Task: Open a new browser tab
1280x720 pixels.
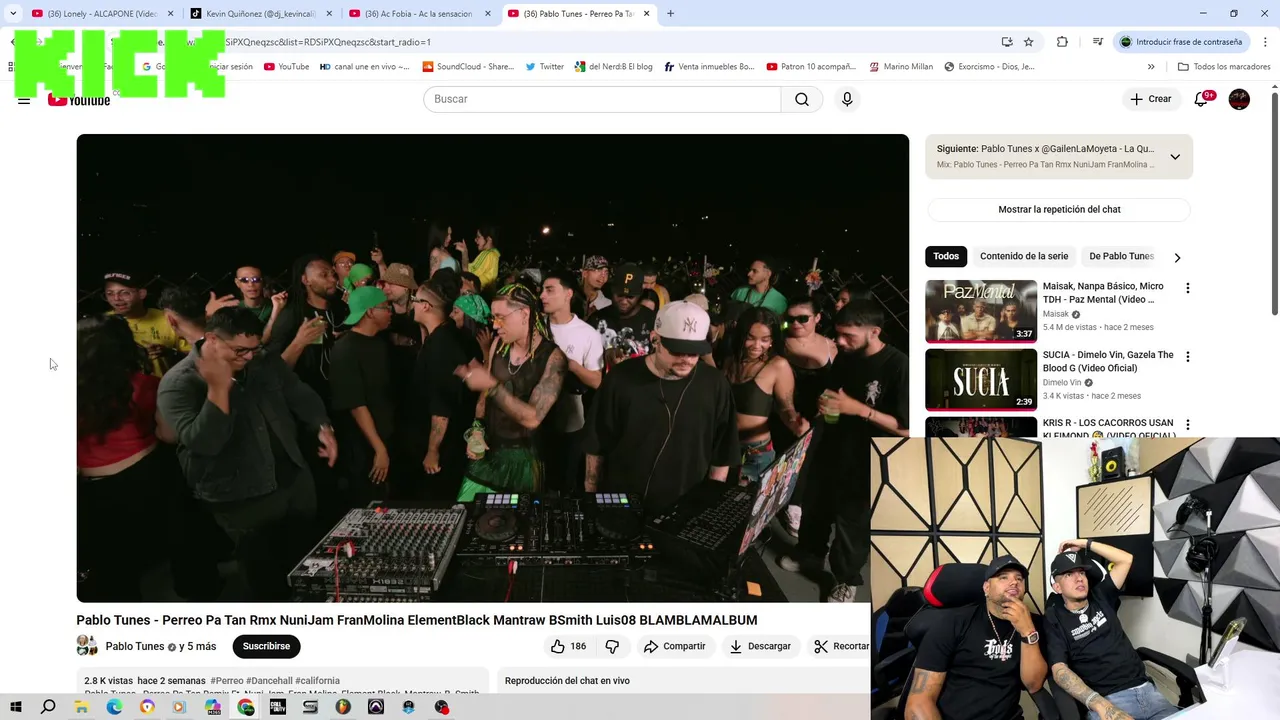Action: tap(670, 14)
